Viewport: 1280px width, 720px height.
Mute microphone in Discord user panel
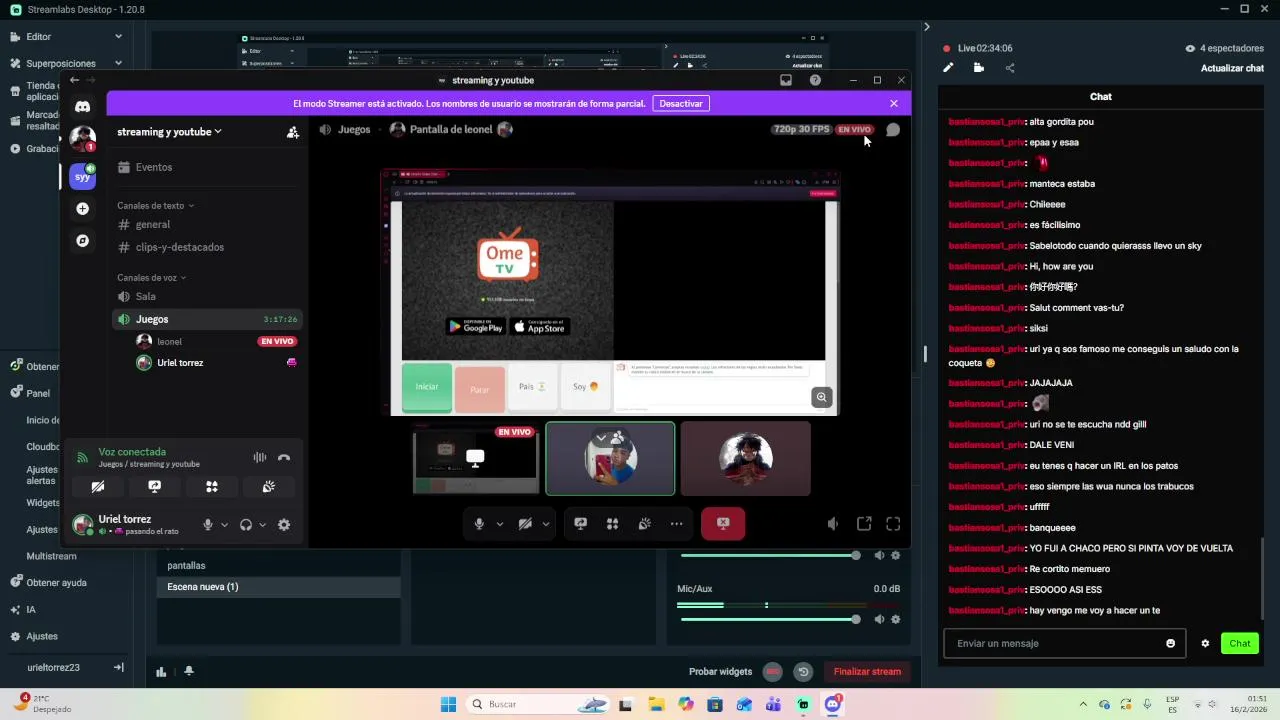pyautogui.click(x=208, y=525)
